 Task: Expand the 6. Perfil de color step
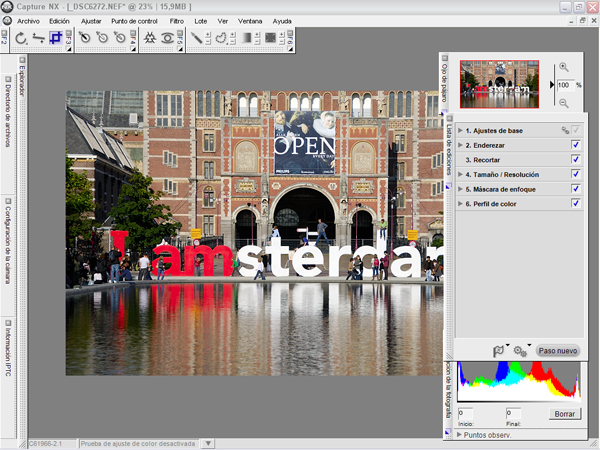pyautogui.click(x=460, y=204)
